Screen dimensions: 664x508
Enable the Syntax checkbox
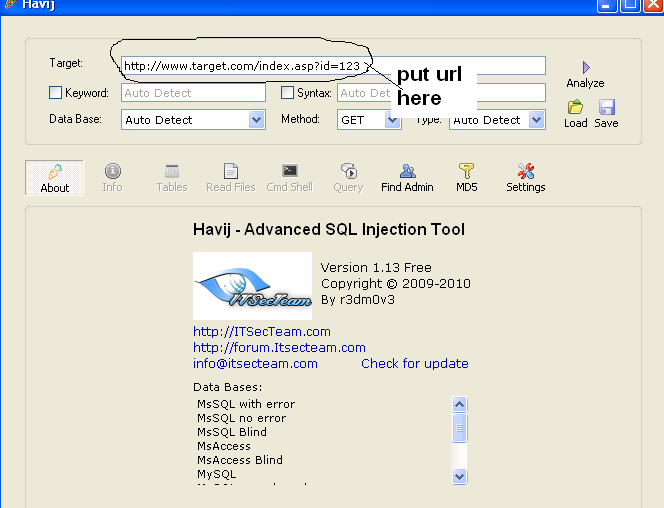(x=288, y=92)
